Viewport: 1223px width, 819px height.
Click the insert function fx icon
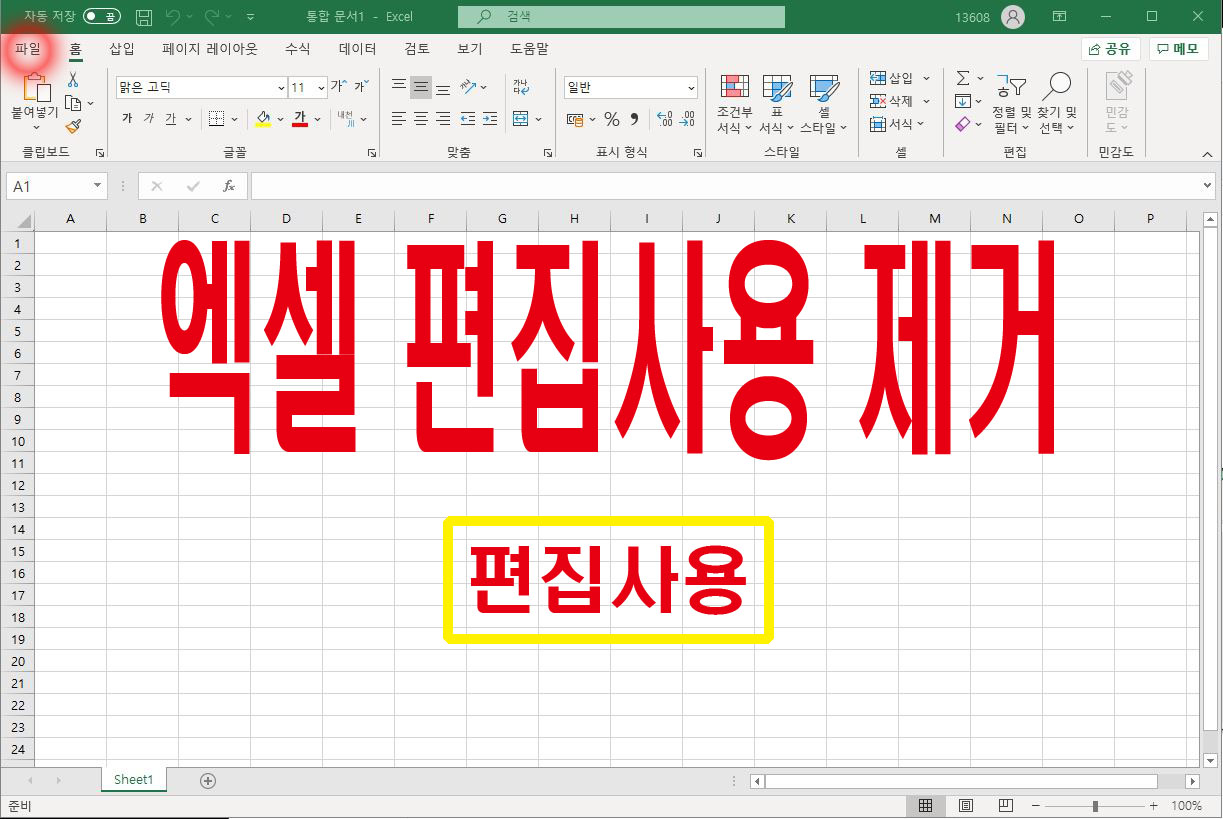click(x=229, y=186)
